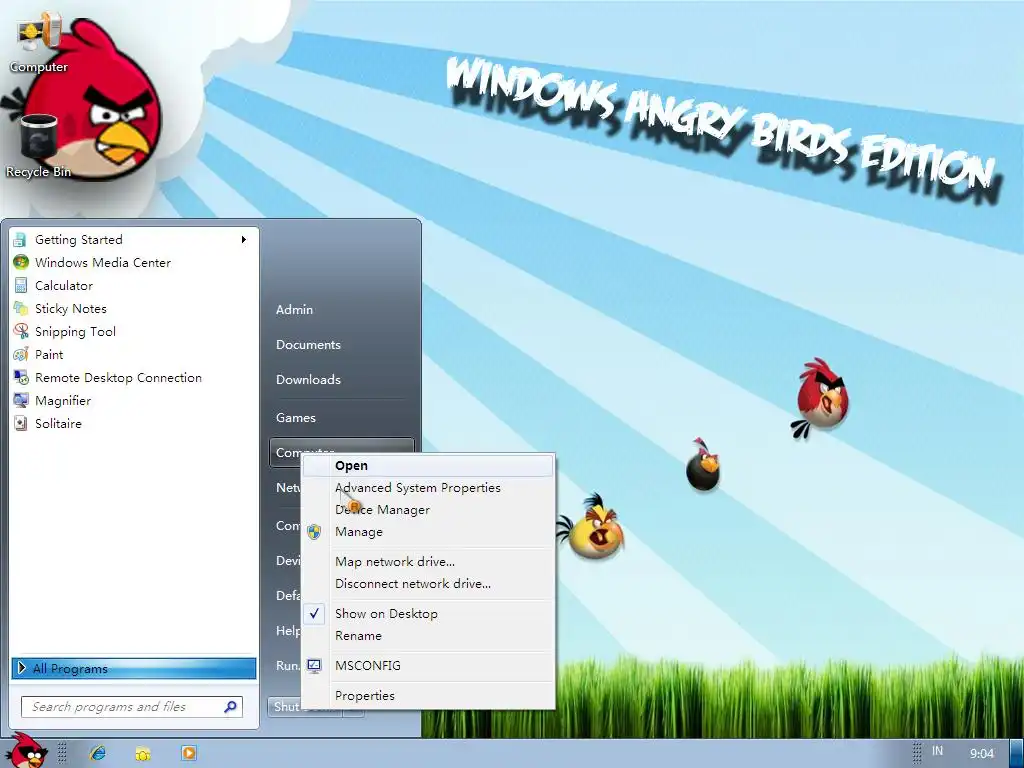Click the Paint palette icon
The height and width of the screenshot is (768, 1024).
click(21, 355)
